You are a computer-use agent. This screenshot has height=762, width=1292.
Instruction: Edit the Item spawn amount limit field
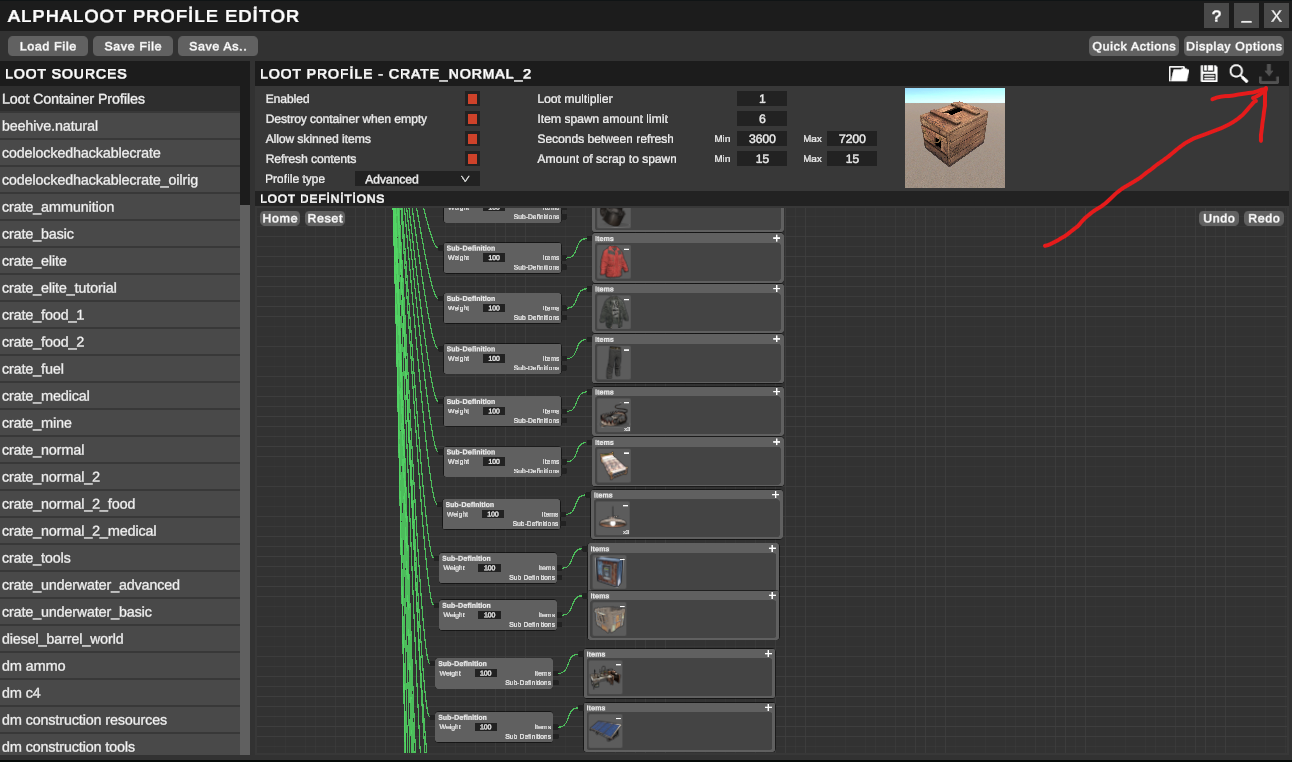pyautogui.click(x=762, y=119)
